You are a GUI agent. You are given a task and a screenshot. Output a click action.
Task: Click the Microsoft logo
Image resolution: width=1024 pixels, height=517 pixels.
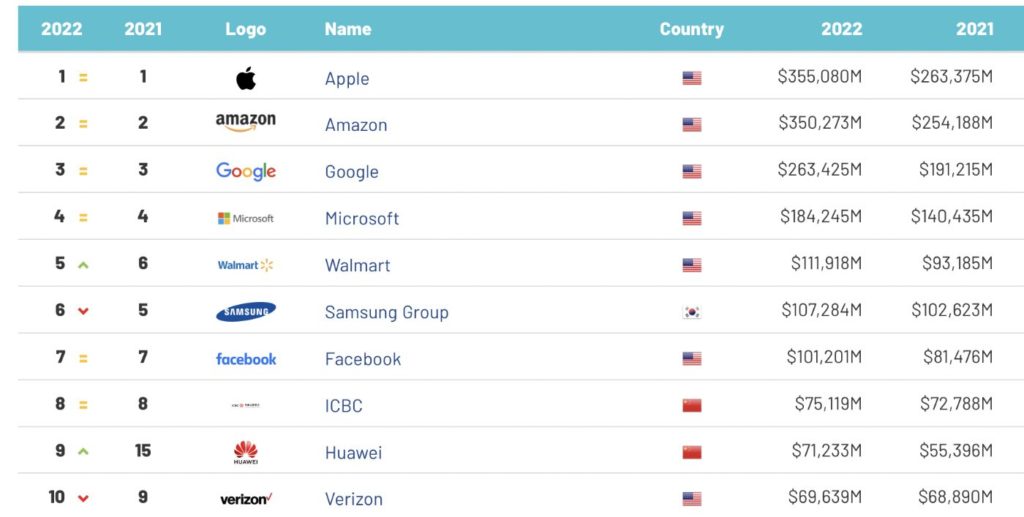click(x=246, y=218)
